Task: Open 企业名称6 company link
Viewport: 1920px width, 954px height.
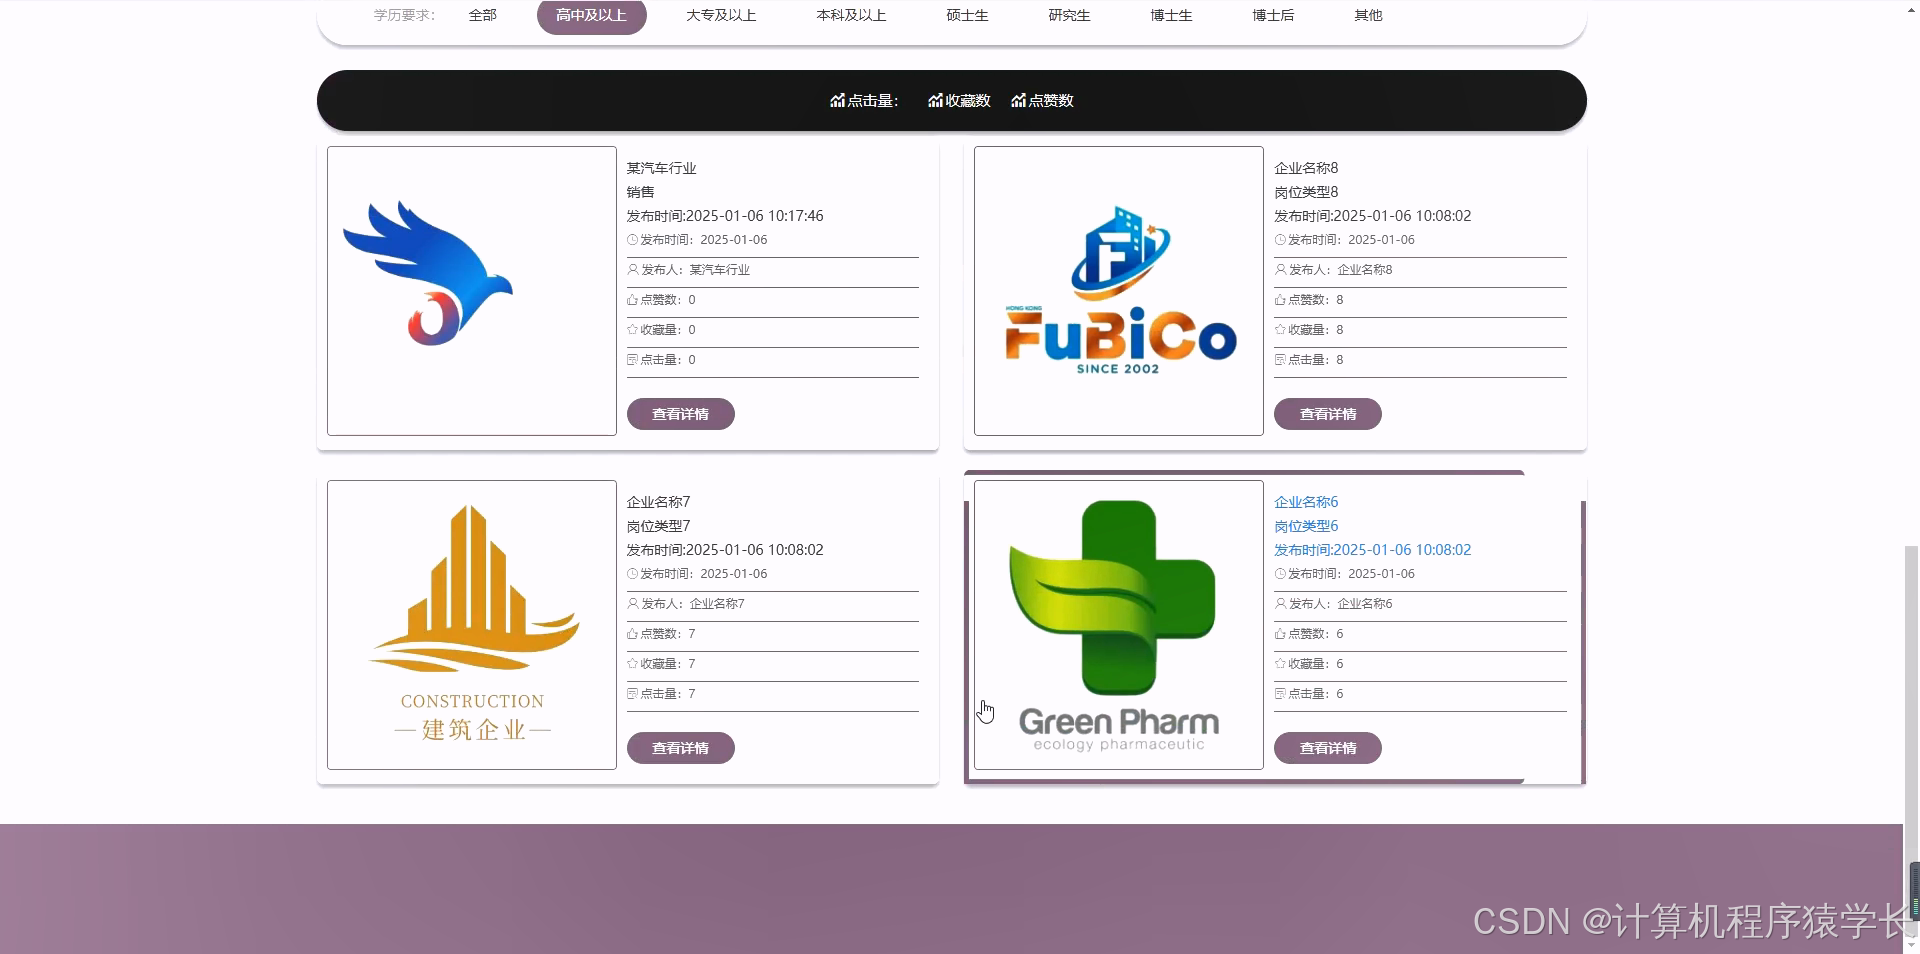Action: tap(1305, 502)
